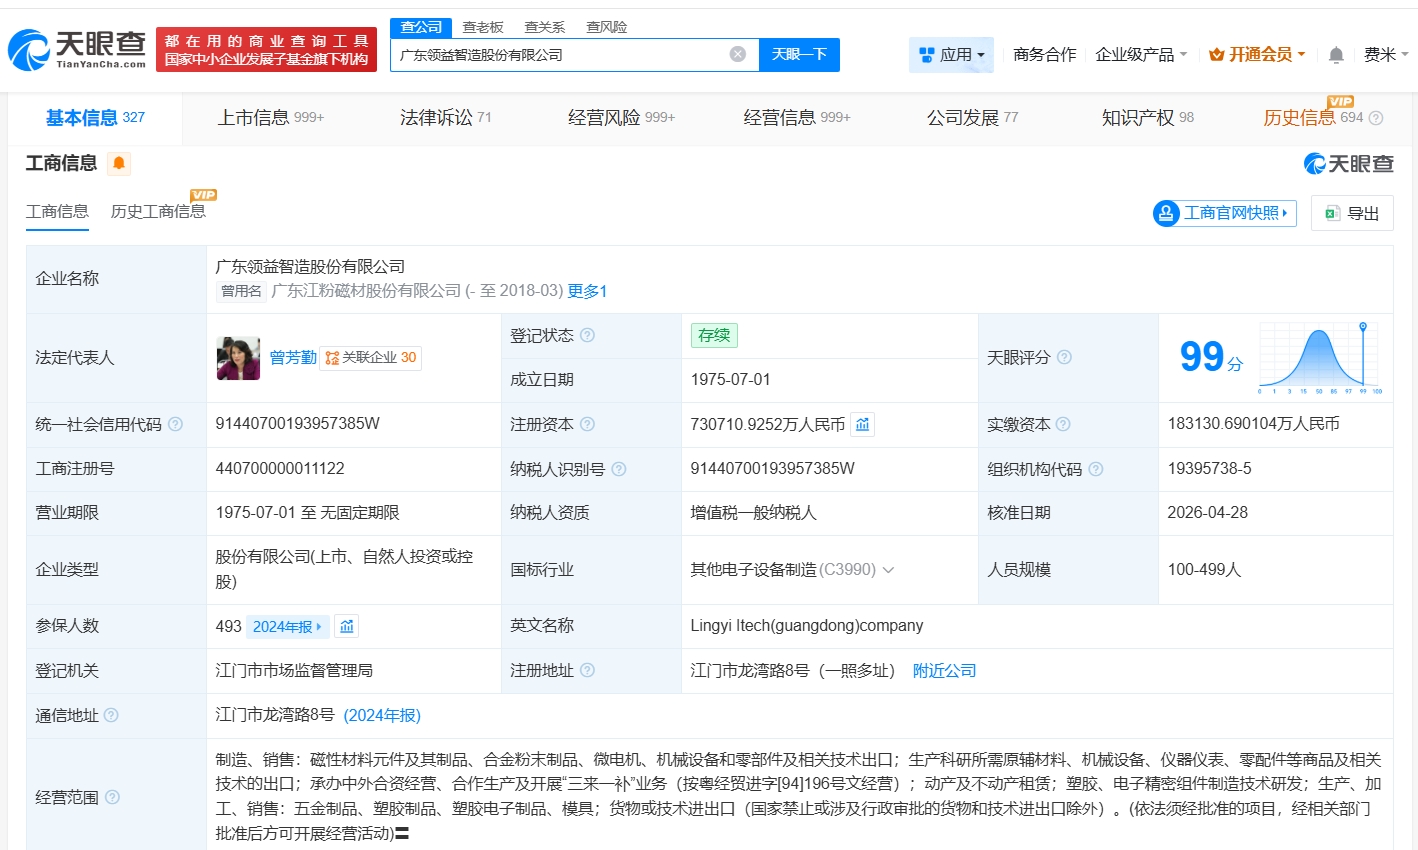The height and width of the screenshot is (850, 1418).
Task: Click help icon next to 纳税人识别号
Action: pyautogui.click(x=619, y=469)
